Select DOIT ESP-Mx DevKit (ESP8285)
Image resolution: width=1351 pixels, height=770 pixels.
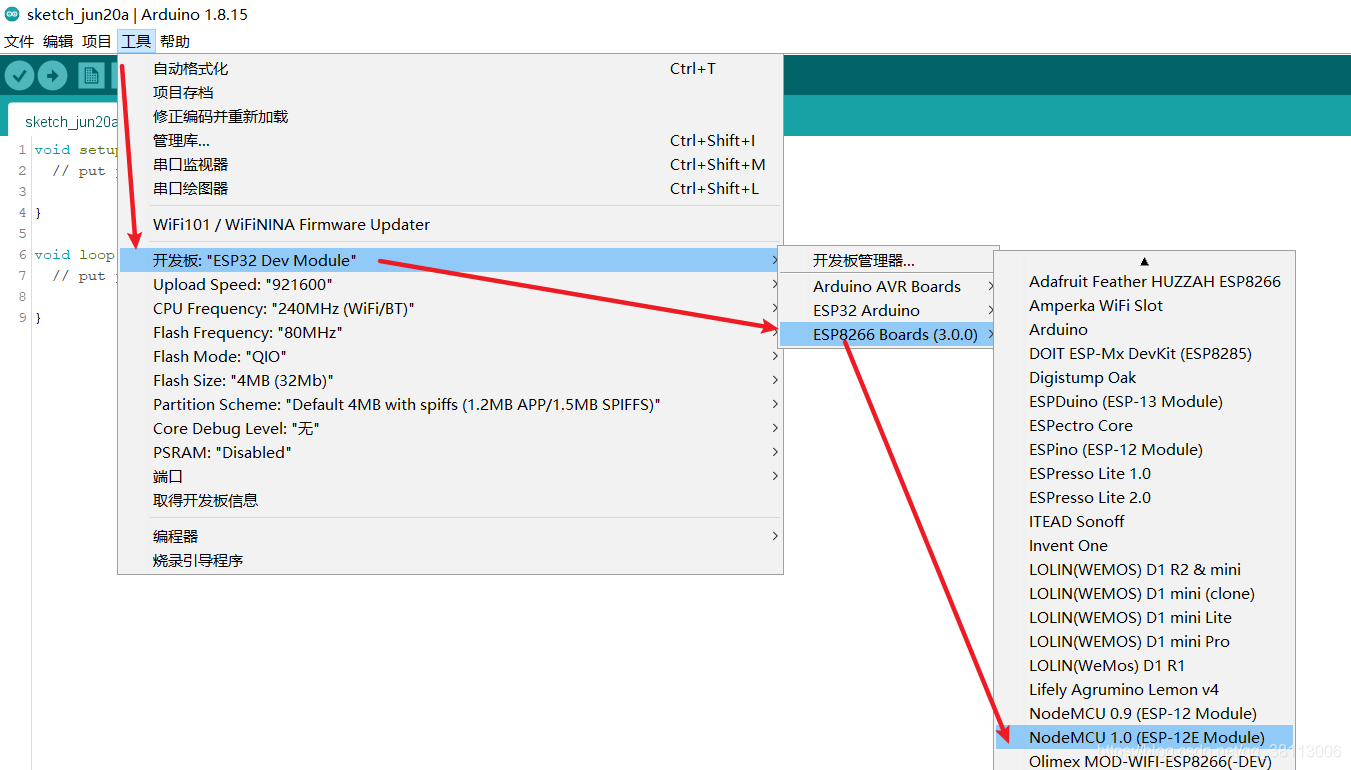1144,354
